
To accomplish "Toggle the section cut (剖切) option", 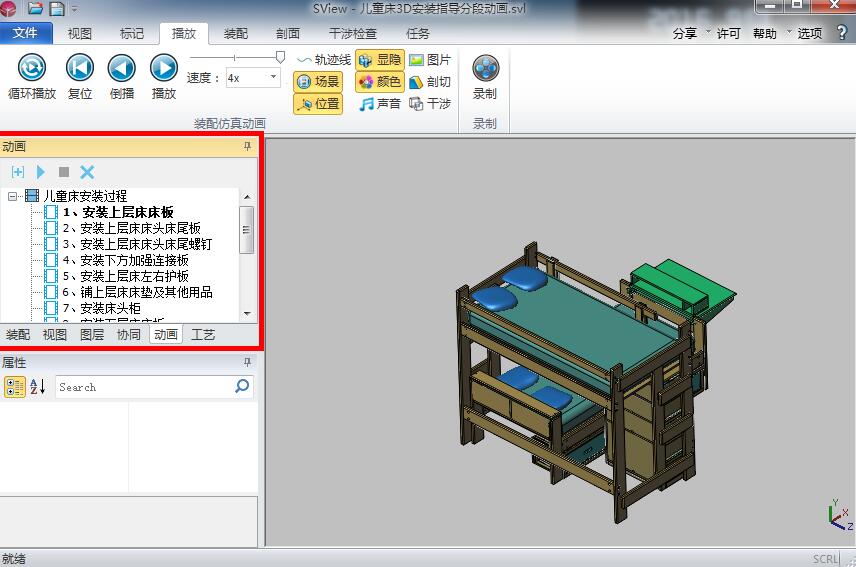I will [x=430, y=82].
